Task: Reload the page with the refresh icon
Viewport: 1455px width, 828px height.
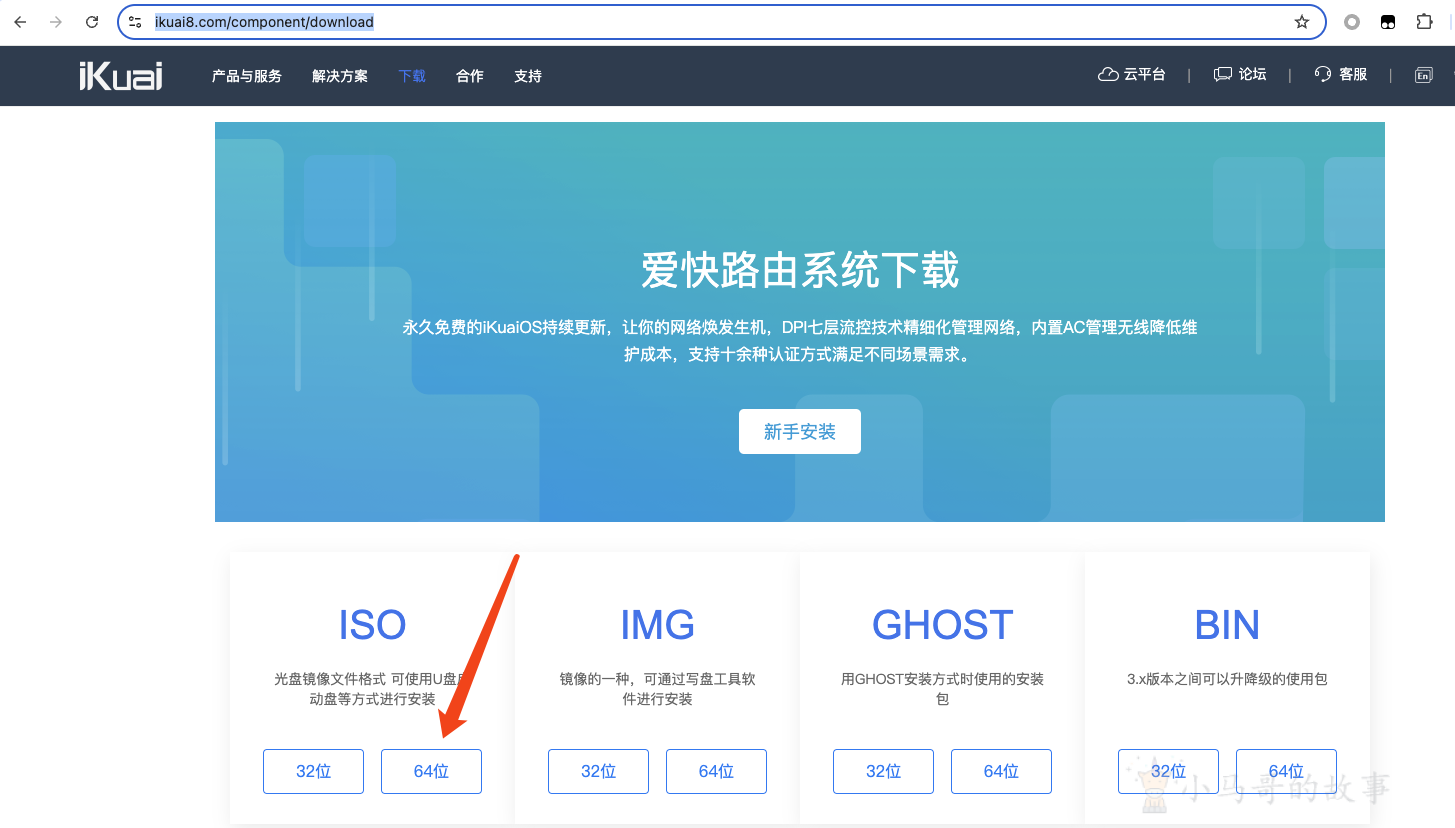Action: click(x=92, y=22)
